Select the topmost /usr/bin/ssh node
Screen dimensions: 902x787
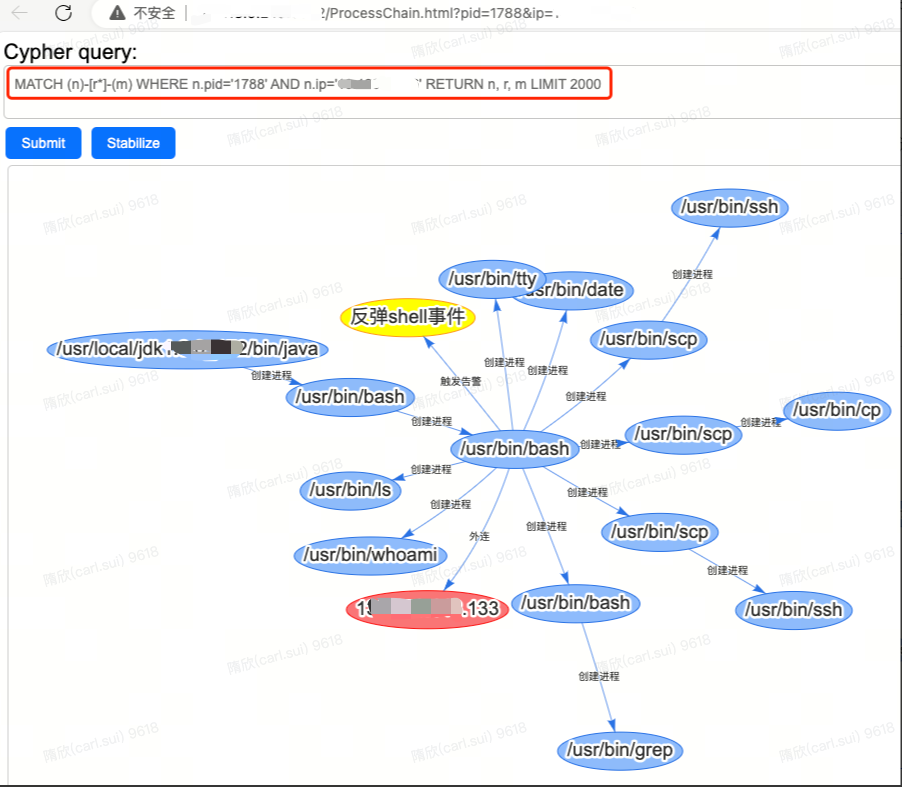pyautogui.click(x=729, y=207)
